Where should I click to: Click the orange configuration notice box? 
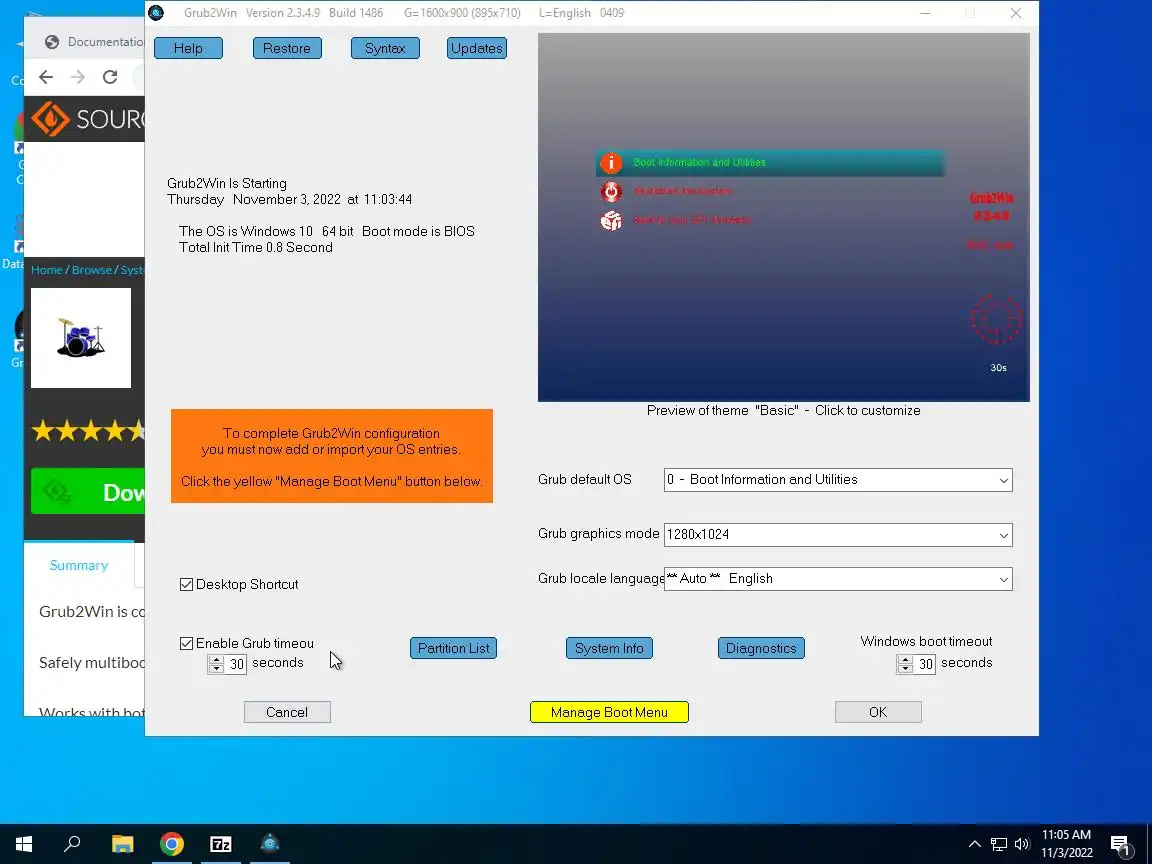point(332,456)
